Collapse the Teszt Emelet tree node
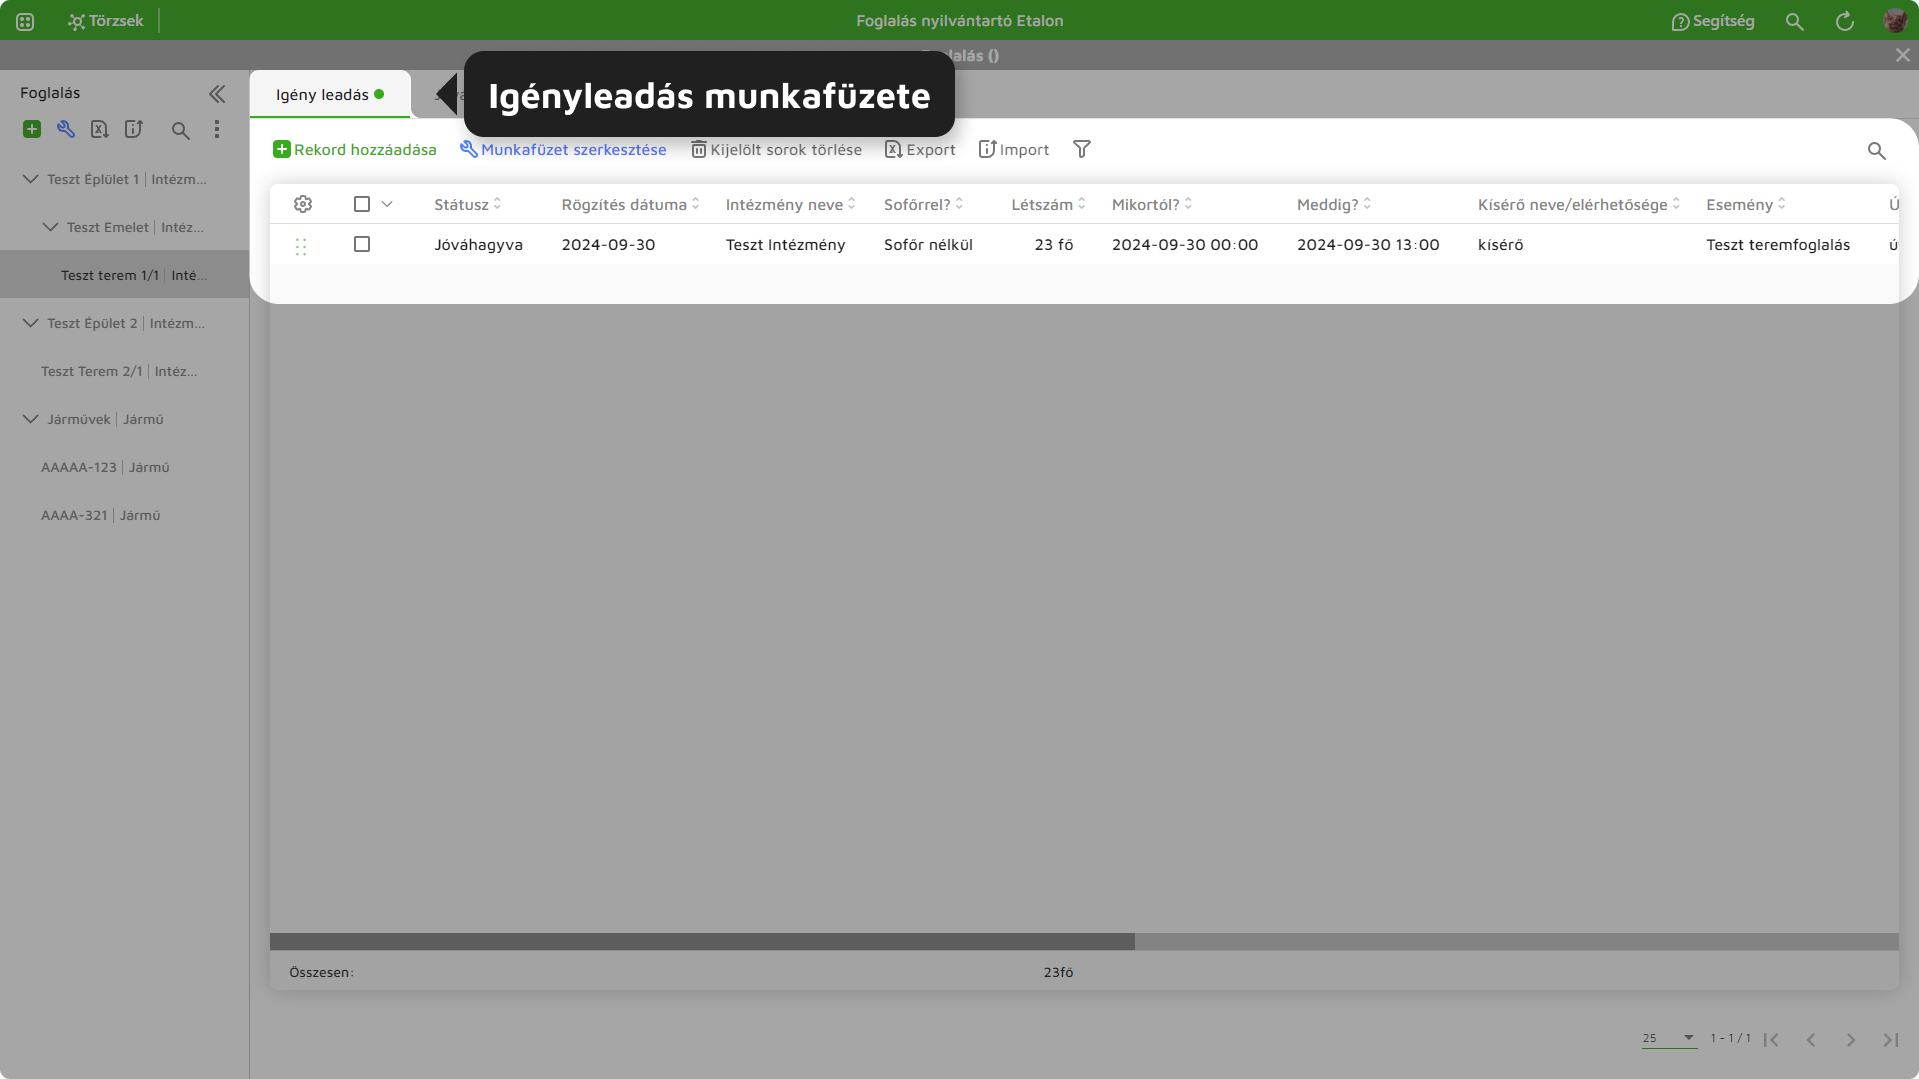The image size is (1919, 1079). point(50,227)
